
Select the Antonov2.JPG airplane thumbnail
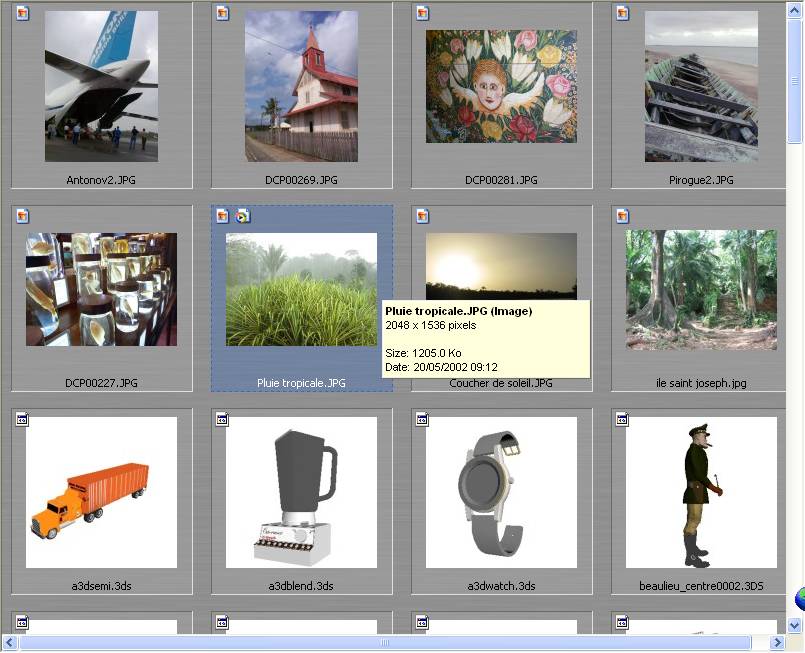[x=102, y=86]
